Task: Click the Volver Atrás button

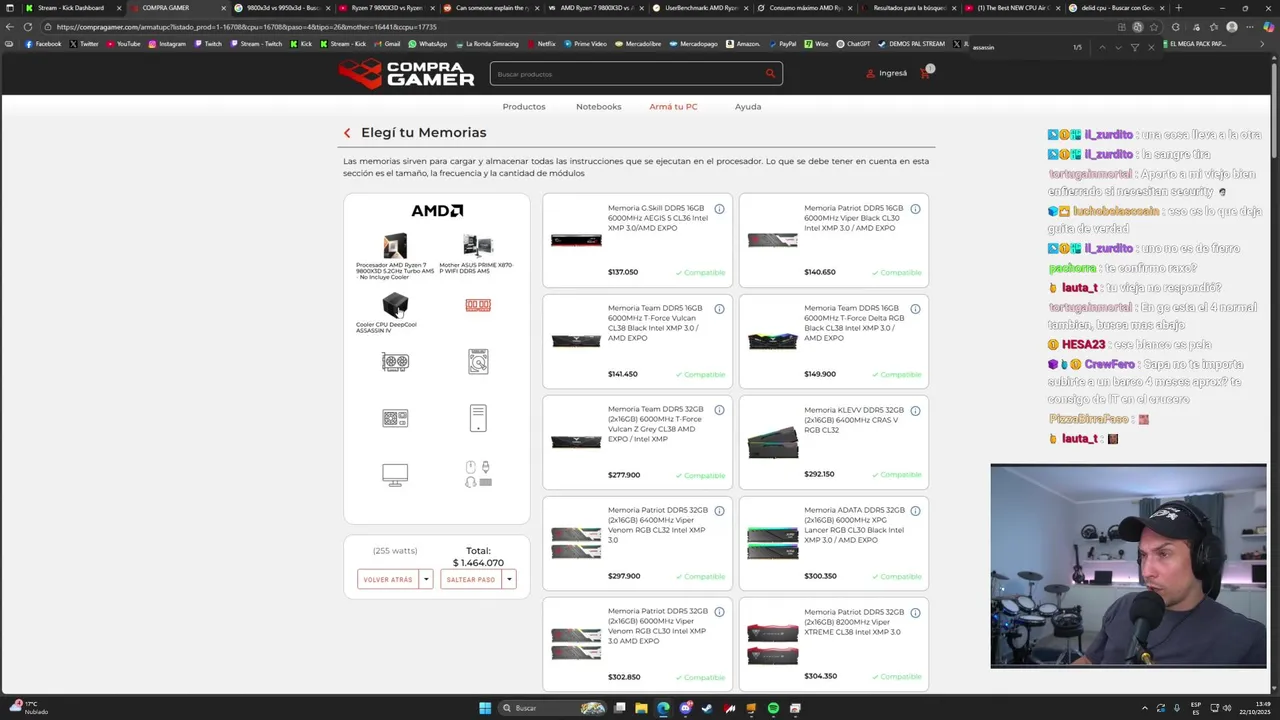Action: pyautogui.click(x=388, y=579)
